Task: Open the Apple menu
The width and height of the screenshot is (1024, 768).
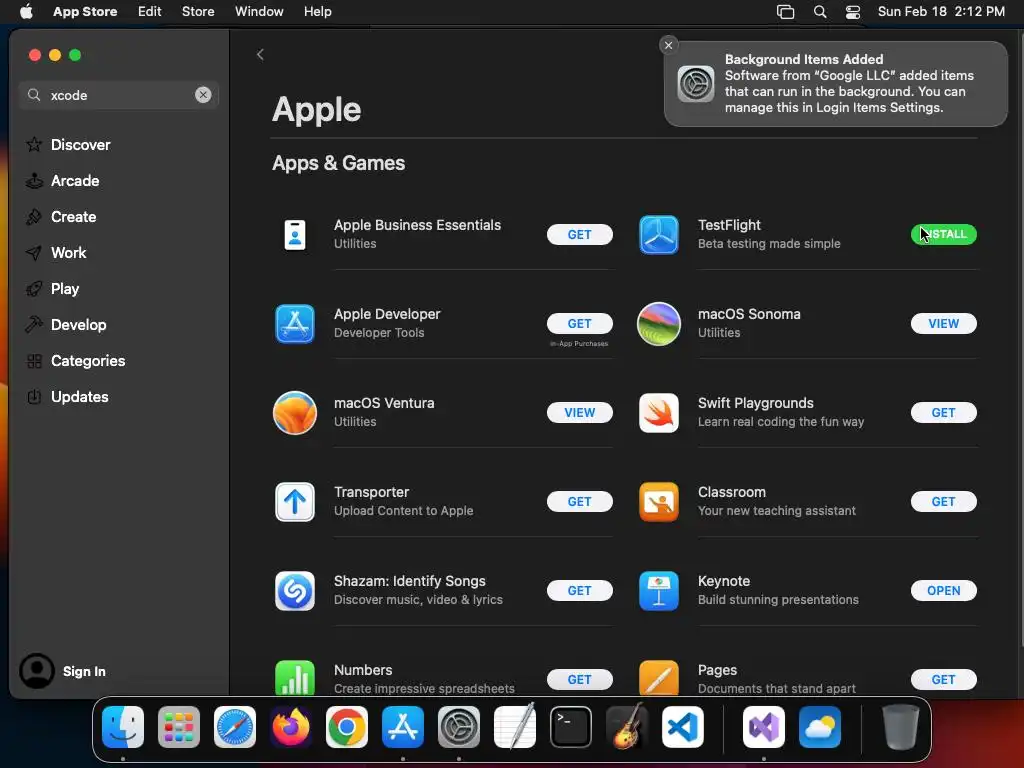Action: point(26,11)
